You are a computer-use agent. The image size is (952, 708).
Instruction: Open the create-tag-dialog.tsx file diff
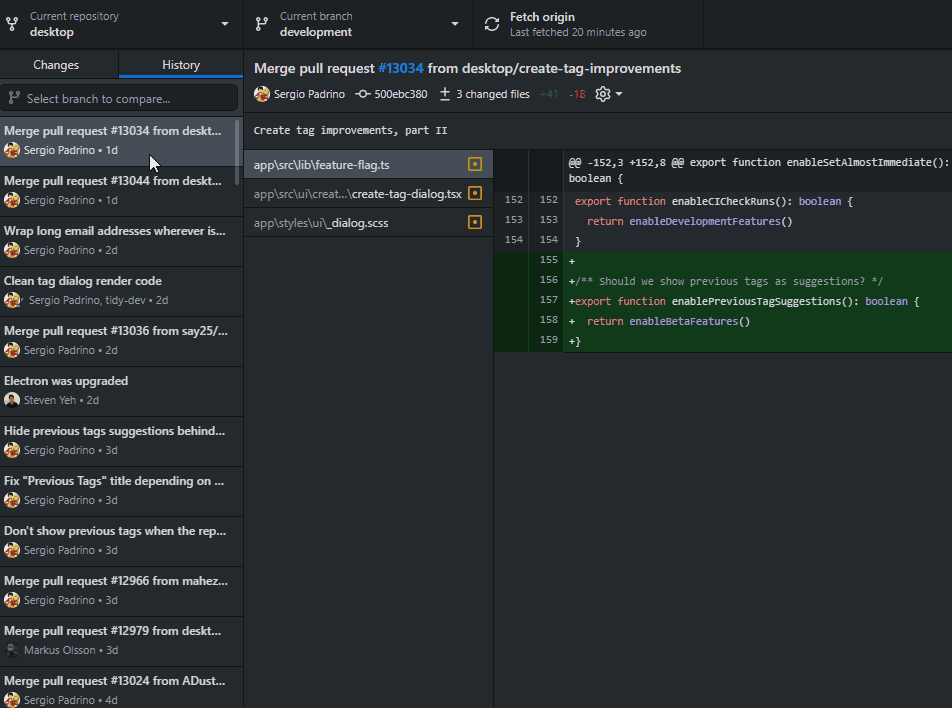tap(369, 194)
